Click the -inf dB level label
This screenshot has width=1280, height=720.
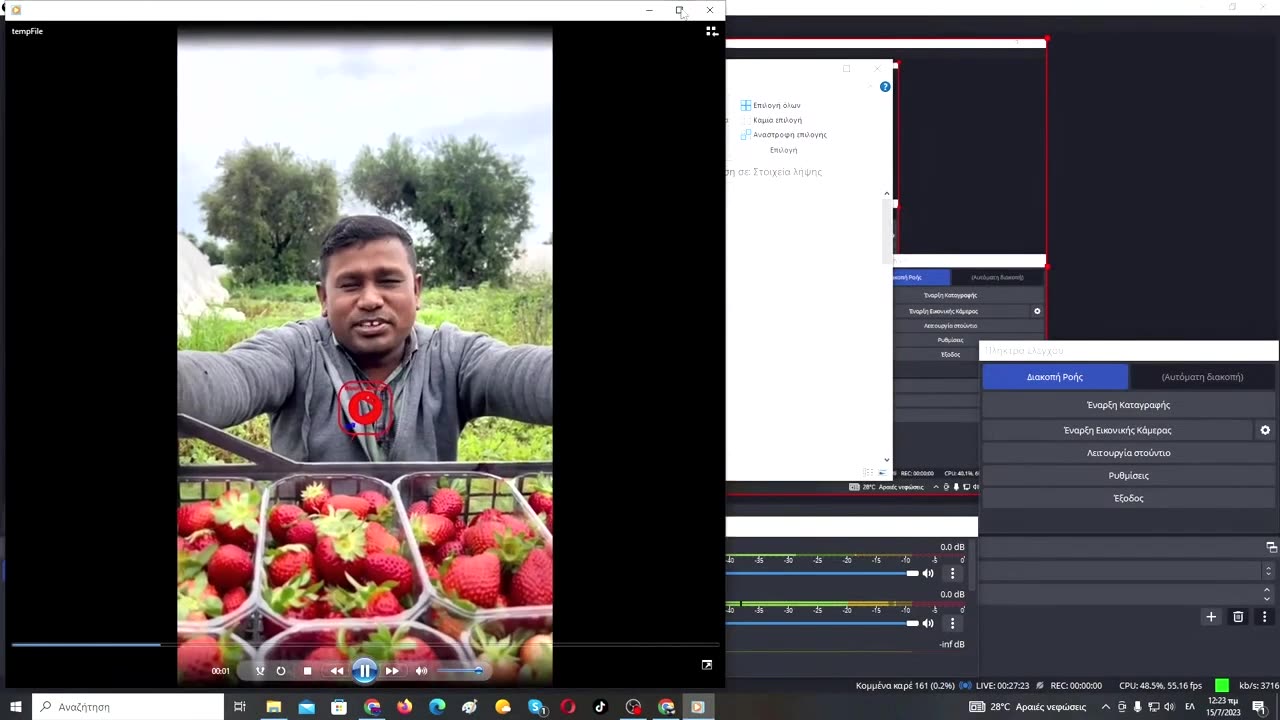[x=952, y=644]
